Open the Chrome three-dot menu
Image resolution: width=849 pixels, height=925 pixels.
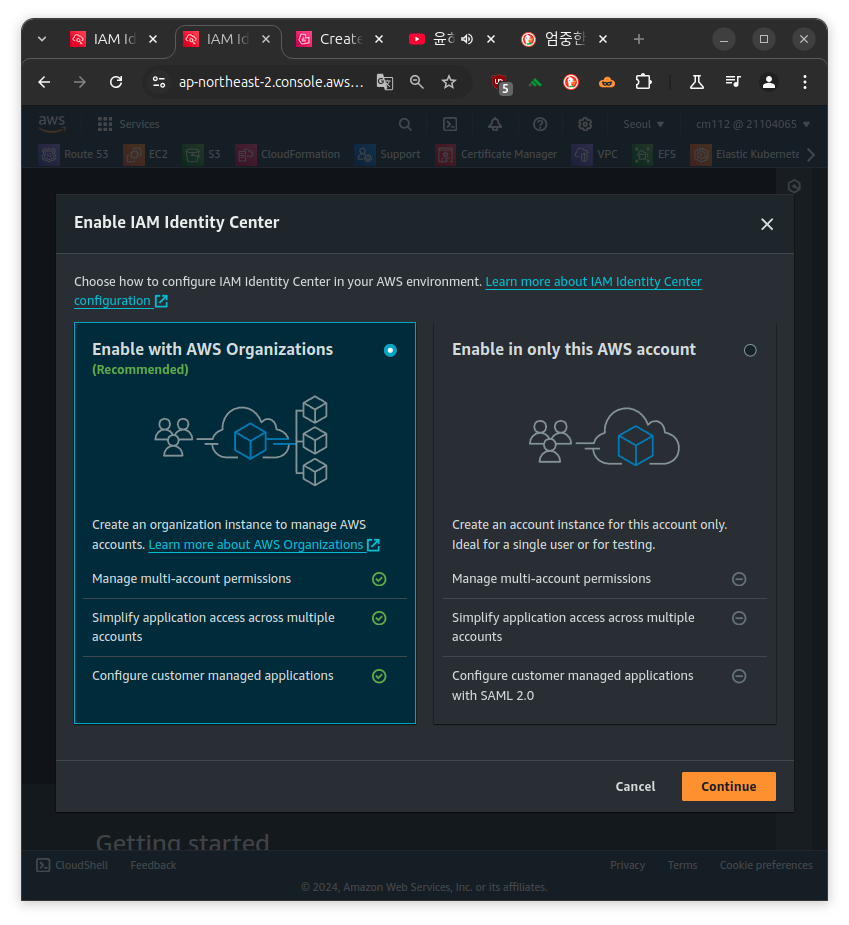(x=805, y=82)
